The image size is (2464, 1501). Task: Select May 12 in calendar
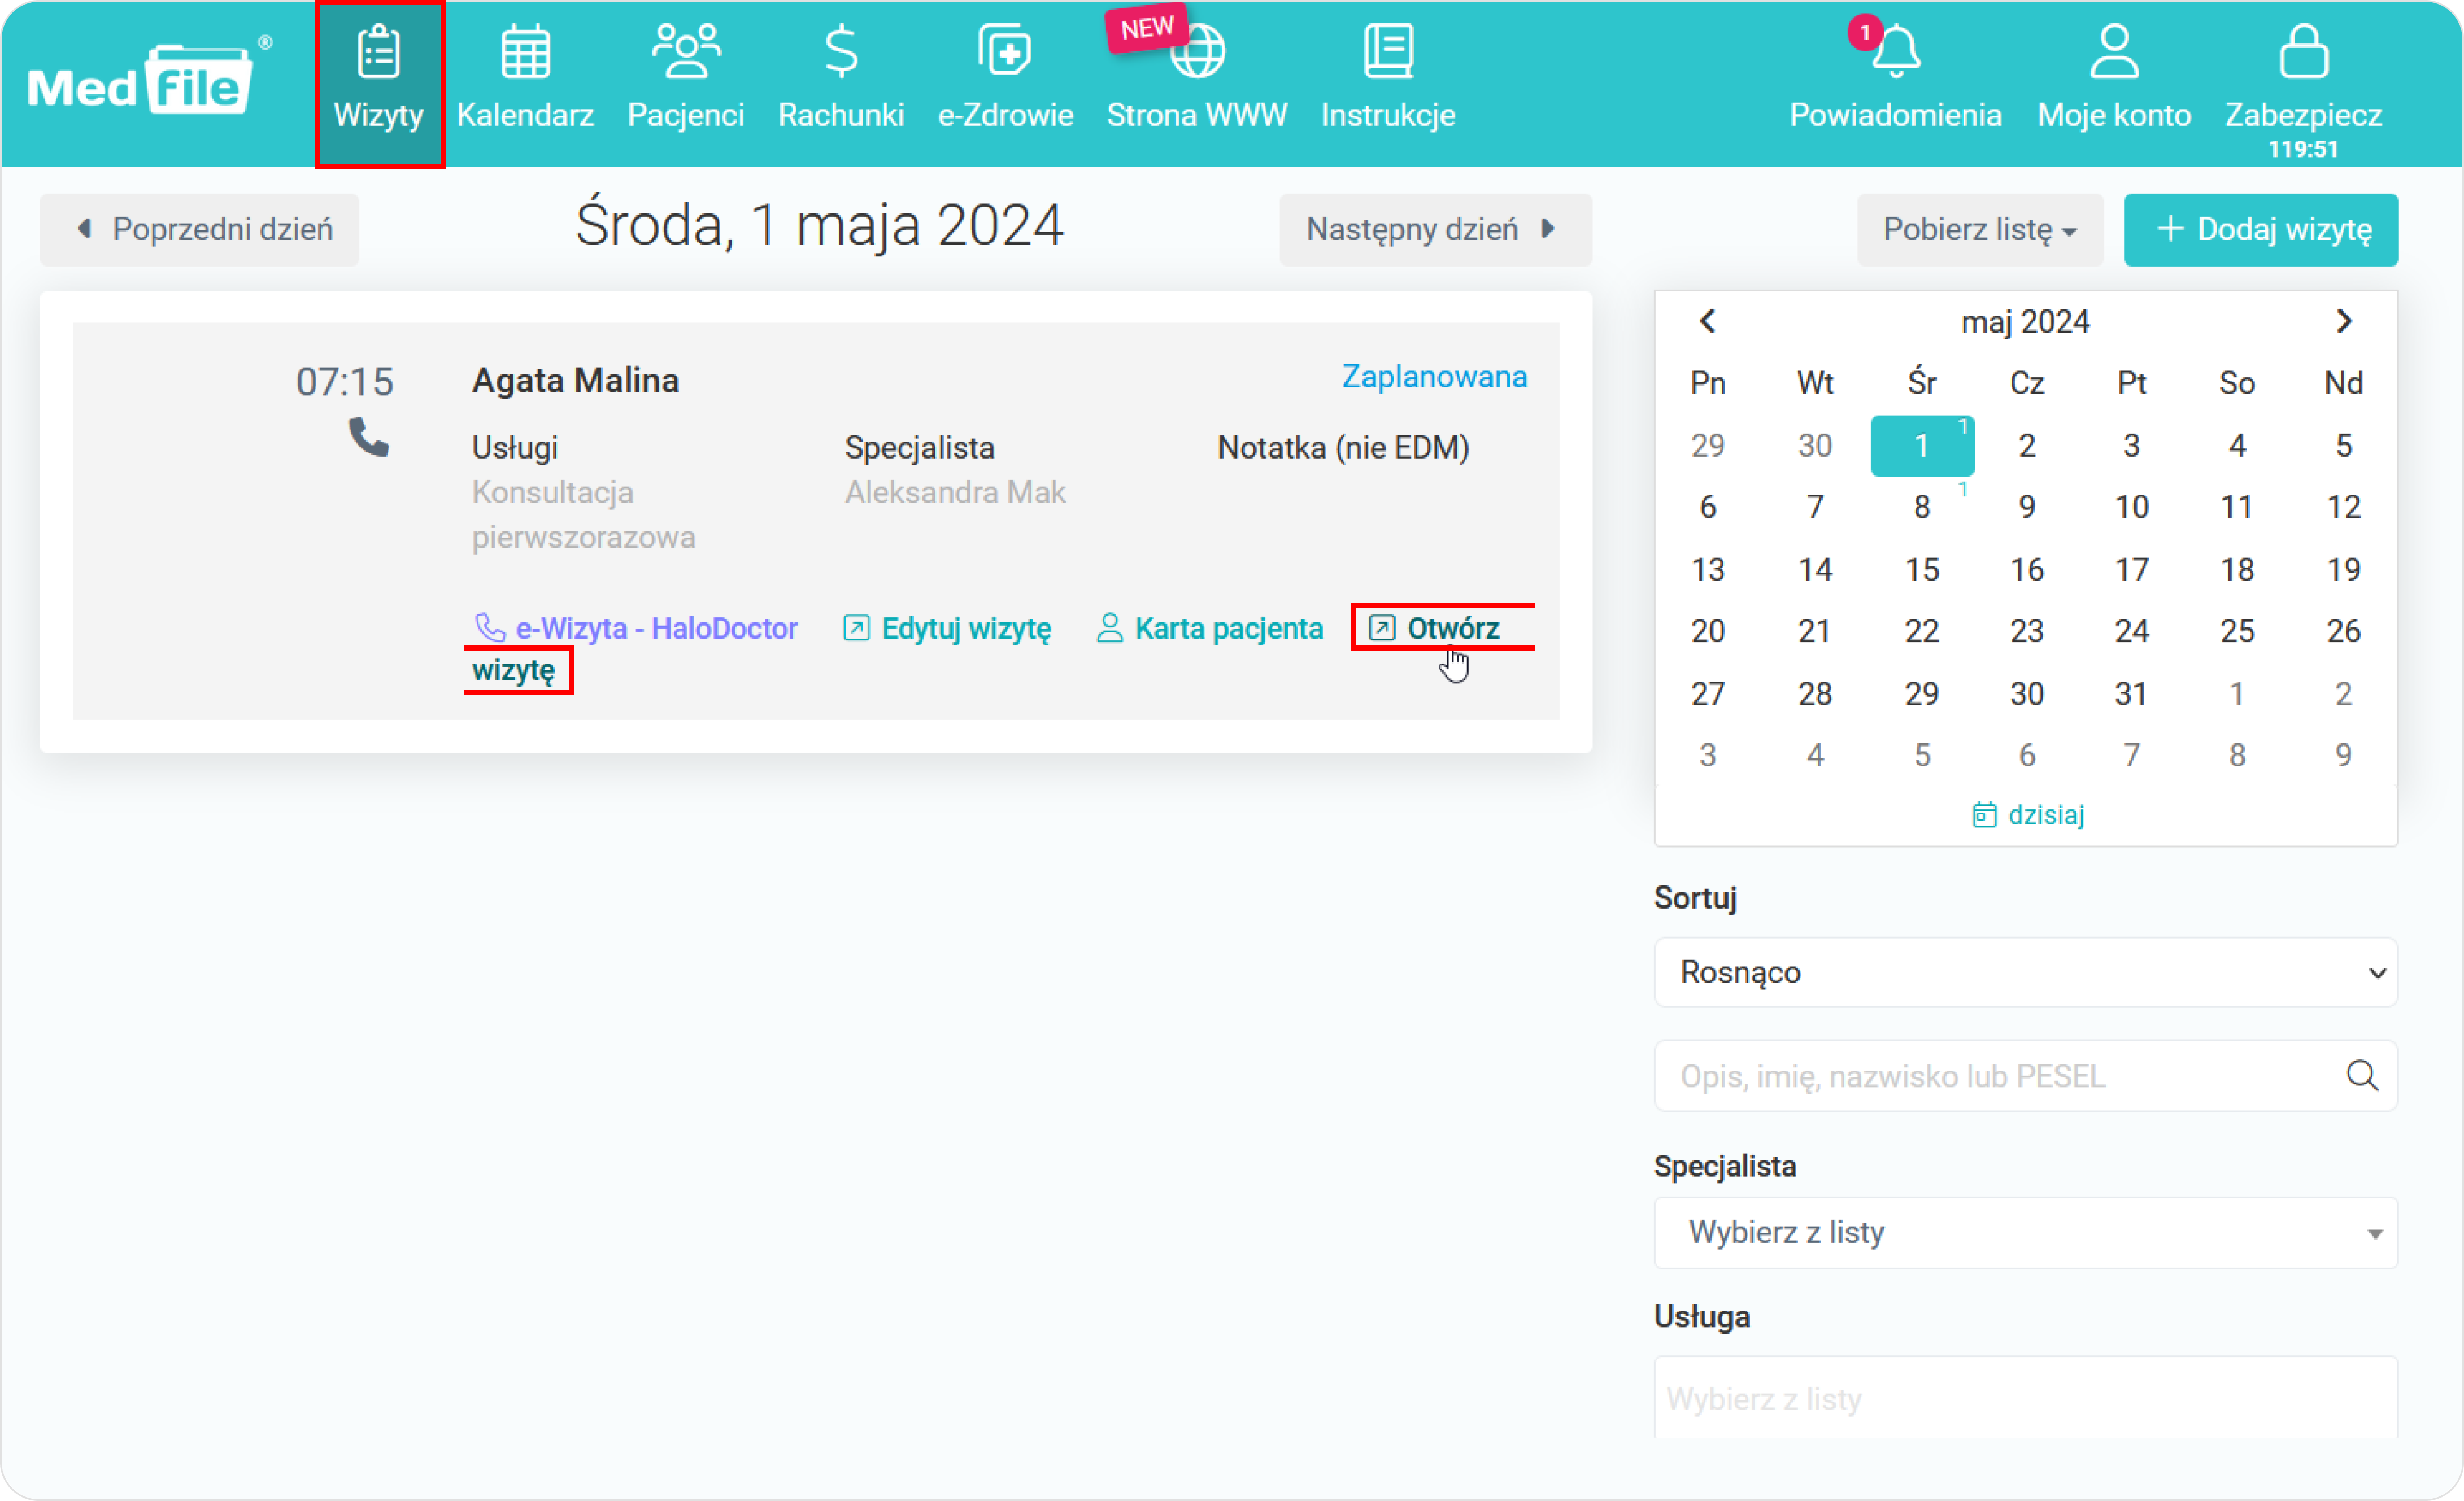[x=2343, y=507]
